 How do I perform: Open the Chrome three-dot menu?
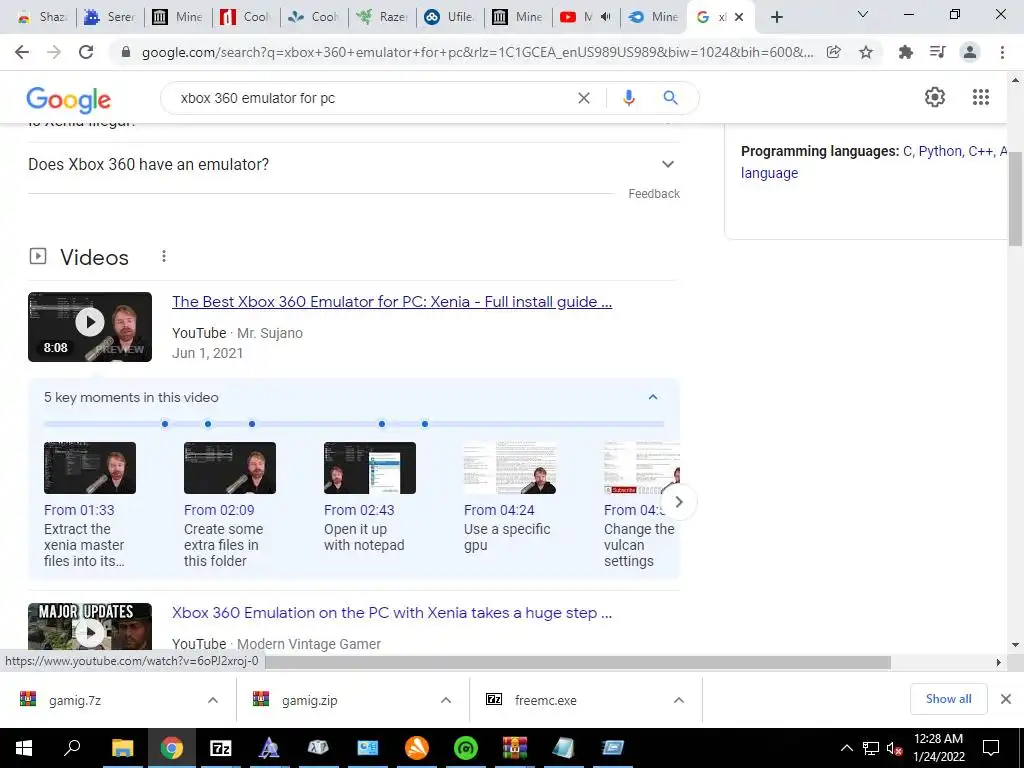1002,52
